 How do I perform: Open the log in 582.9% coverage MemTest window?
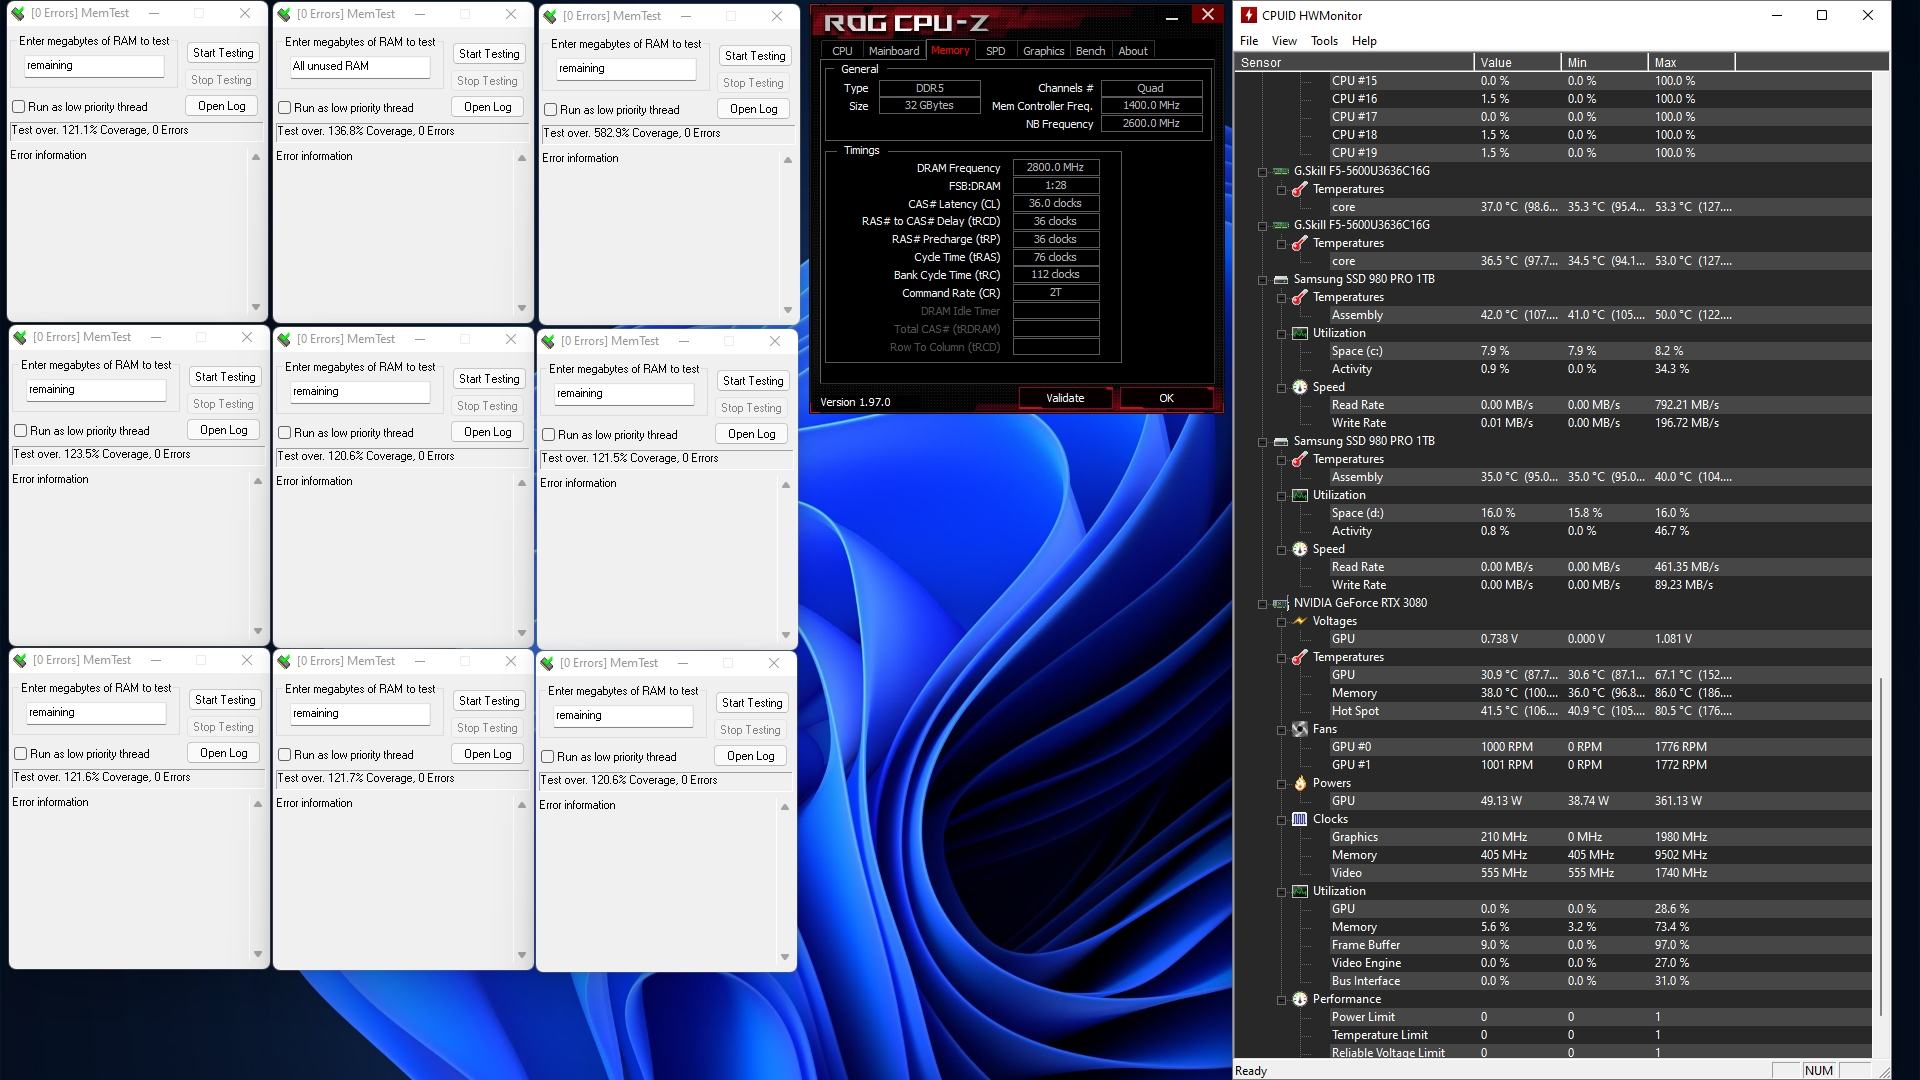pos(754,109)
